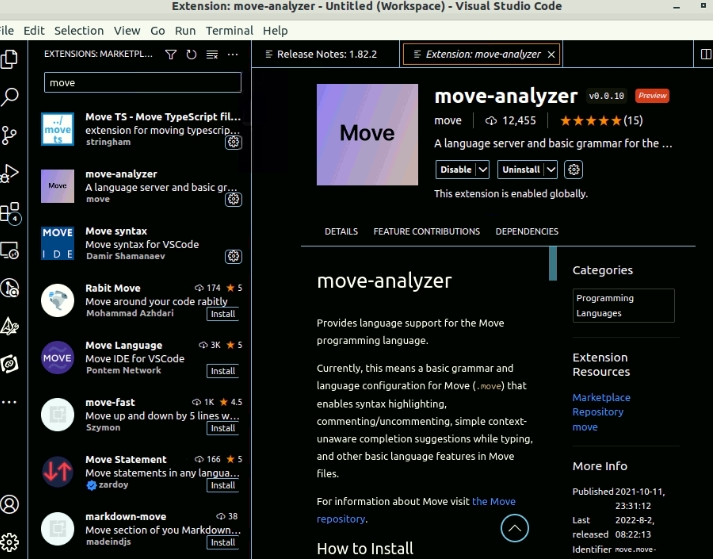
Task: Install the Move Language extension
Action: (223, 371)
